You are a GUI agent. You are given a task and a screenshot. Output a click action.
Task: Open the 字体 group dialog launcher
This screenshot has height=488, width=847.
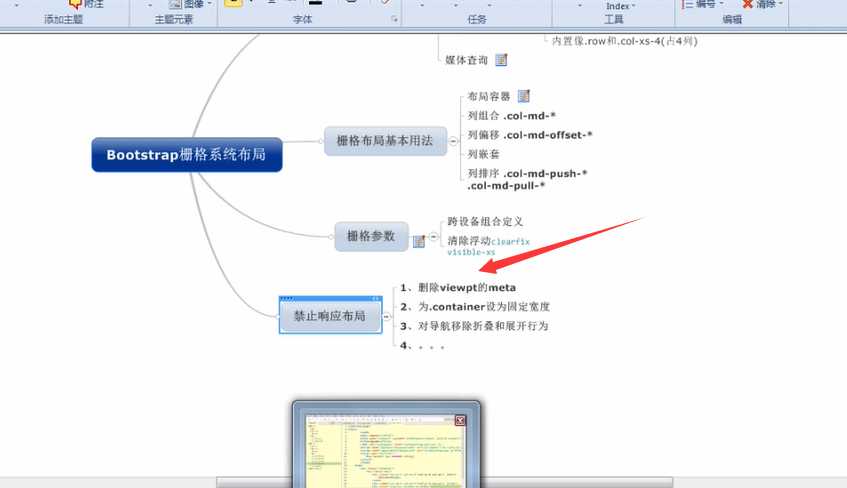394,19
